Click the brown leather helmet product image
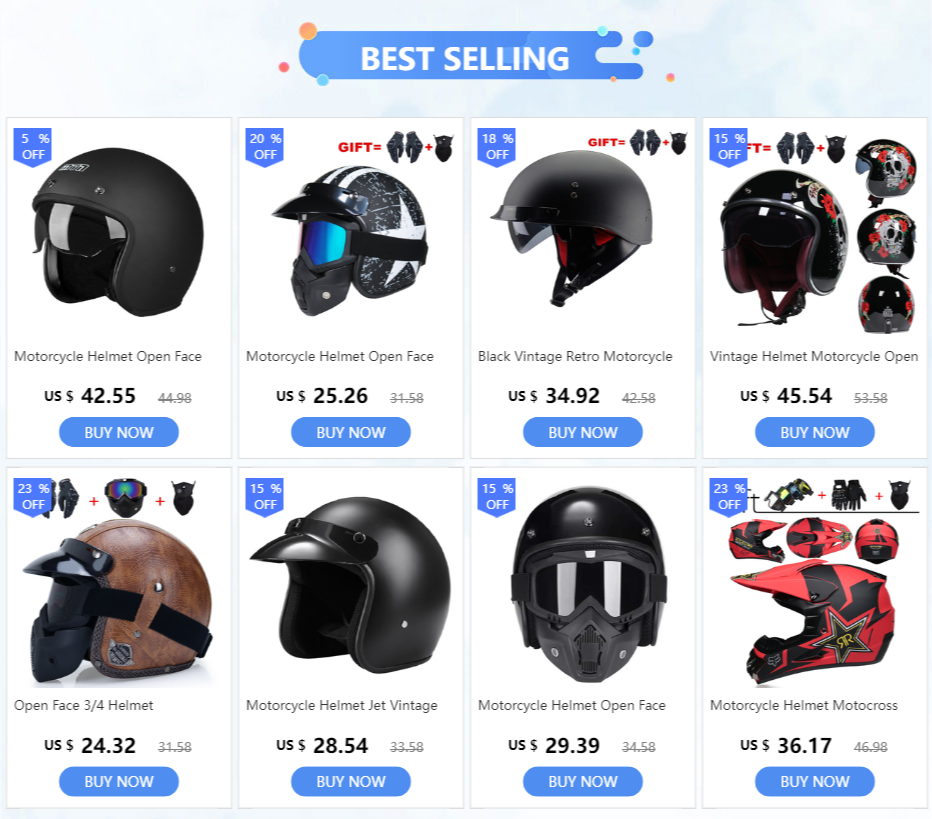932x819 pixels. pos(118,600)
